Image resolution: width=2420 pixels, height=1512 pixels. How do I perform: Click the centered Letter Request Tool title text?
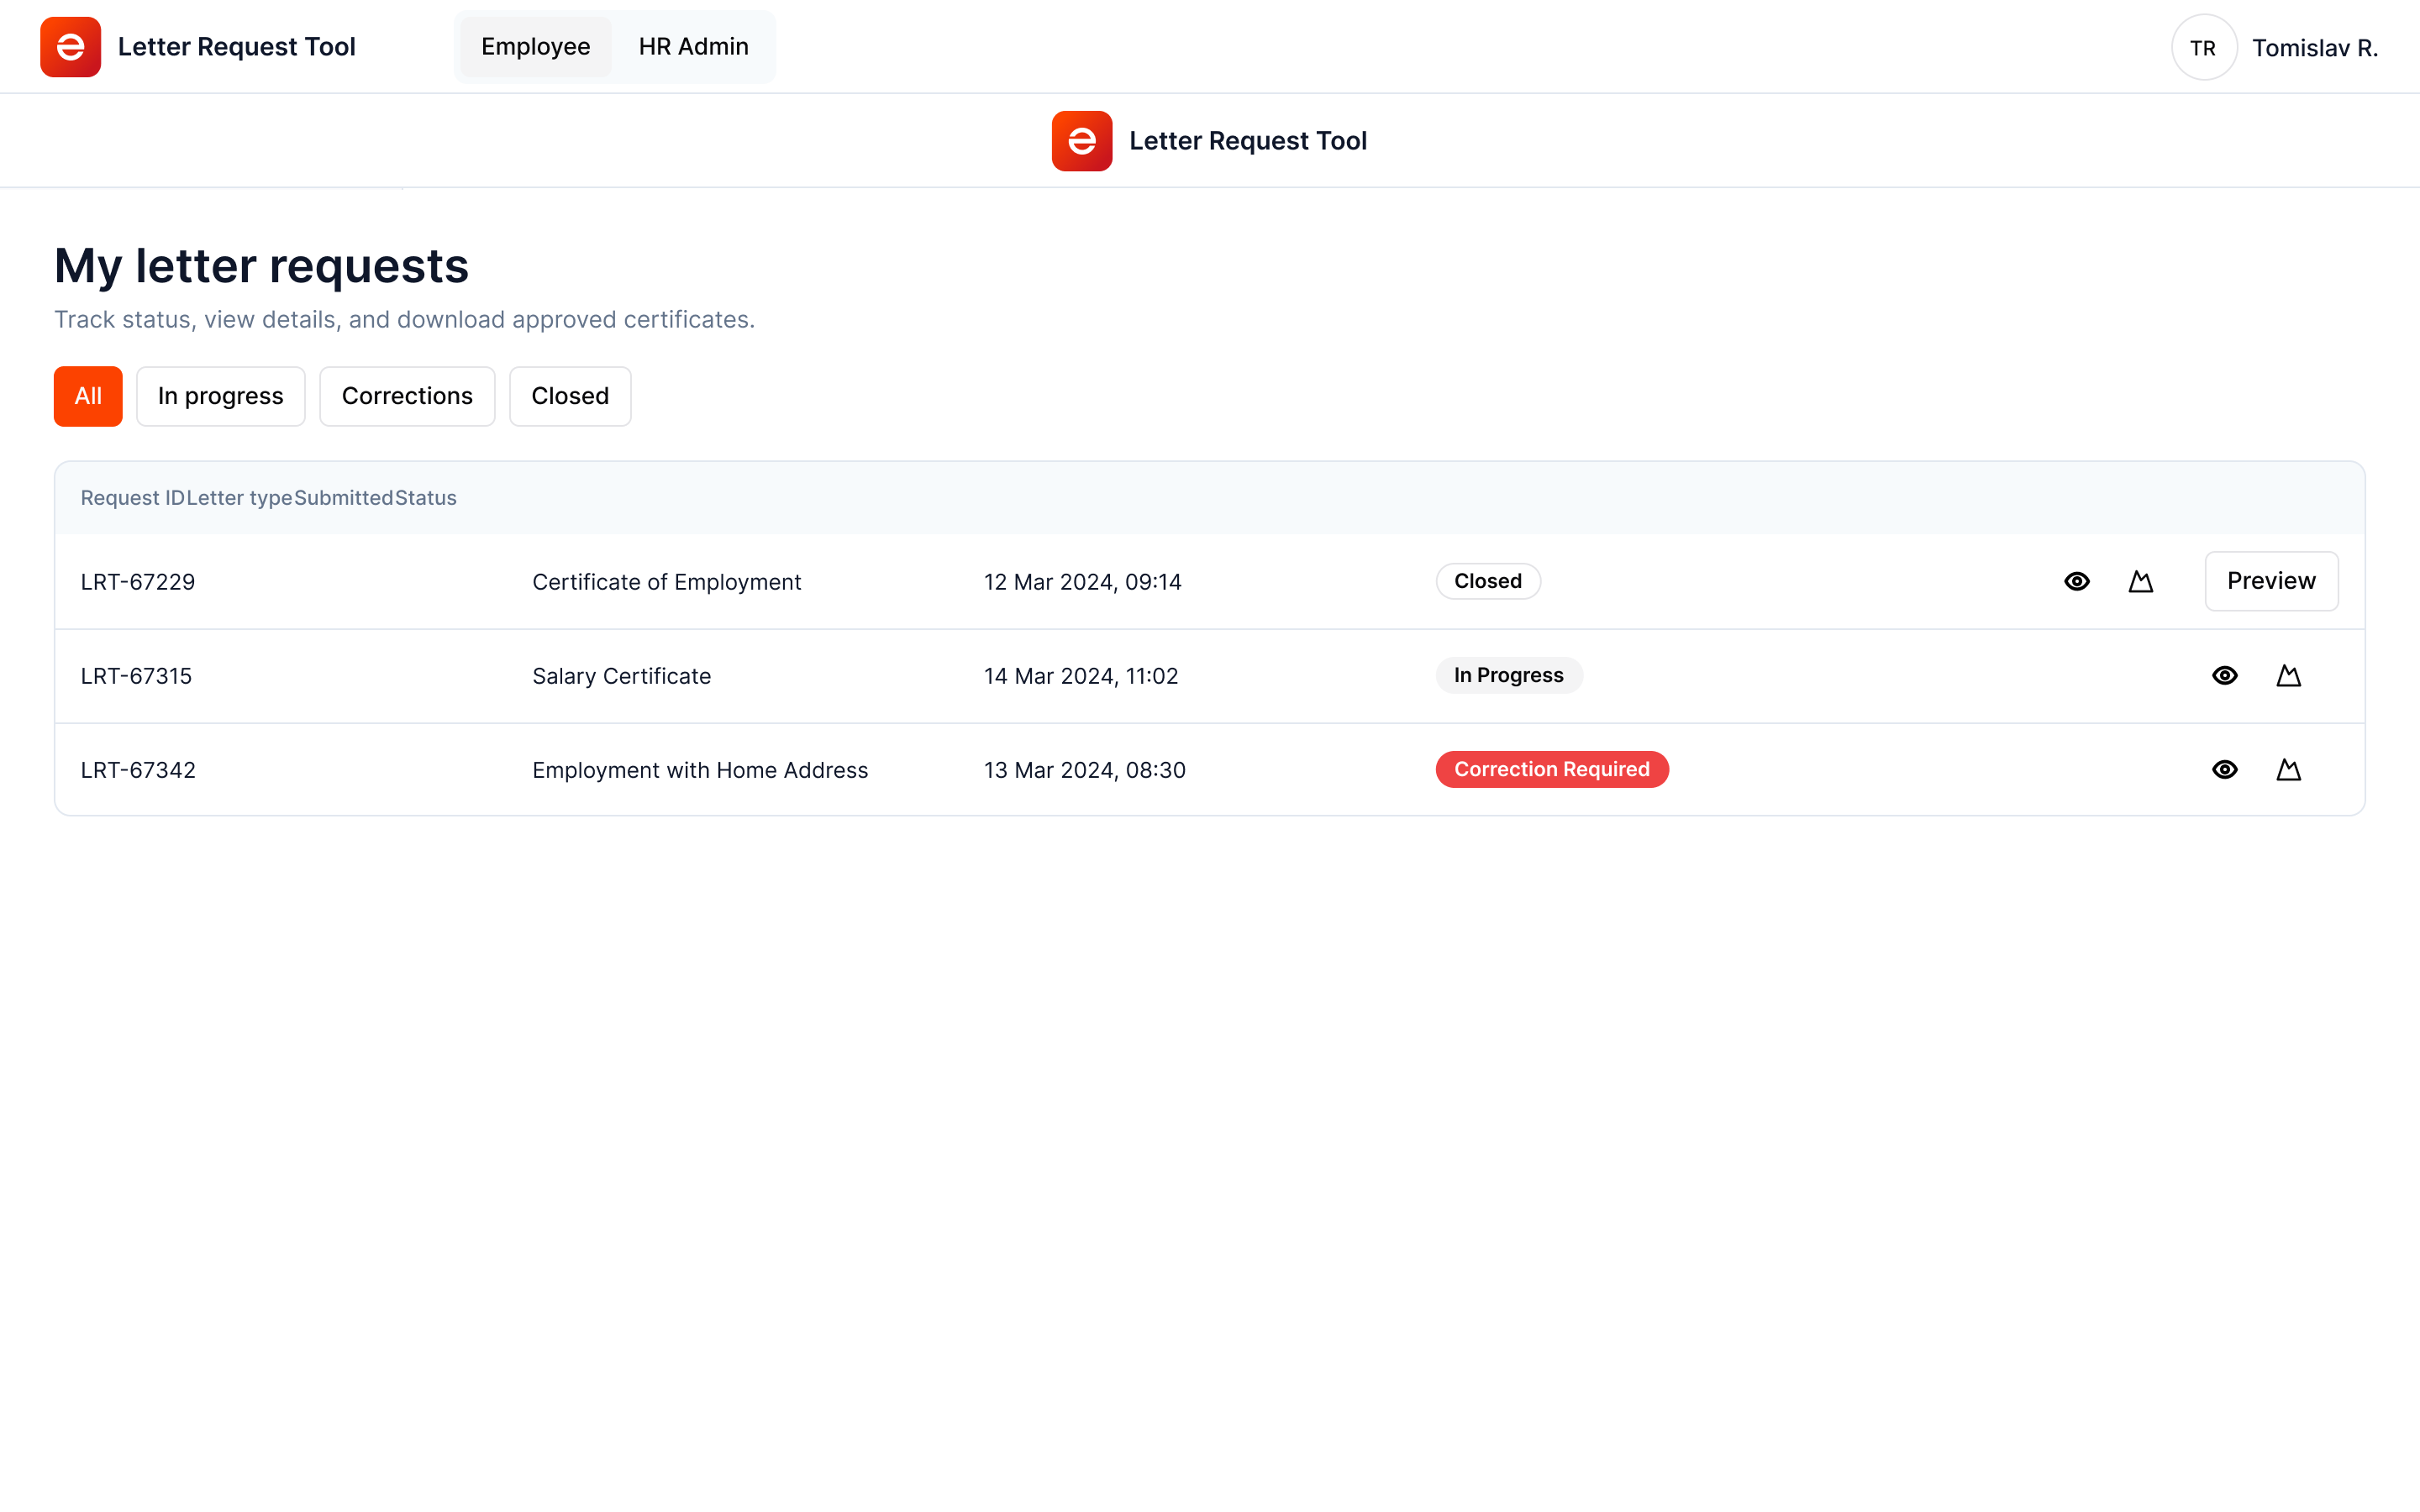coord(1248,141)
